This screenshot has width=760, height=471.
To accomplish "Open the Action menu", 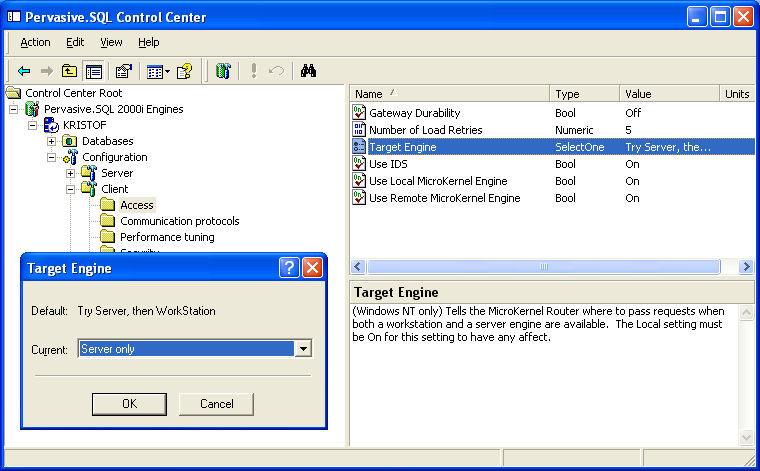I will click(x=35, y=42).
